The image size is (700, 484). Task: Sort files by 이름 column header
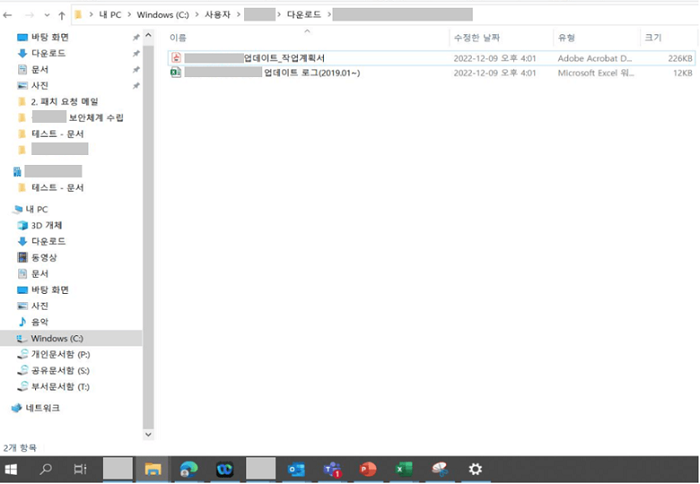pos(178,38)
